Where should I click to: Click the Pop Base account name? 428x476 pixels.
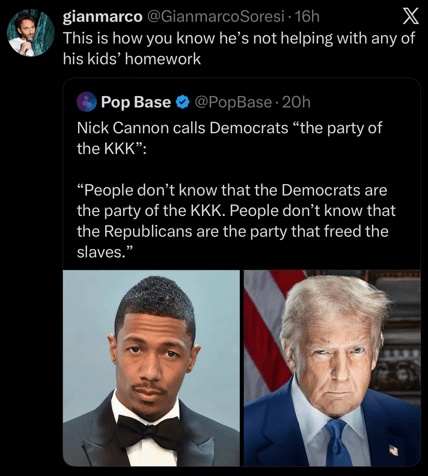pyautogui.click(x=136, y=102)
